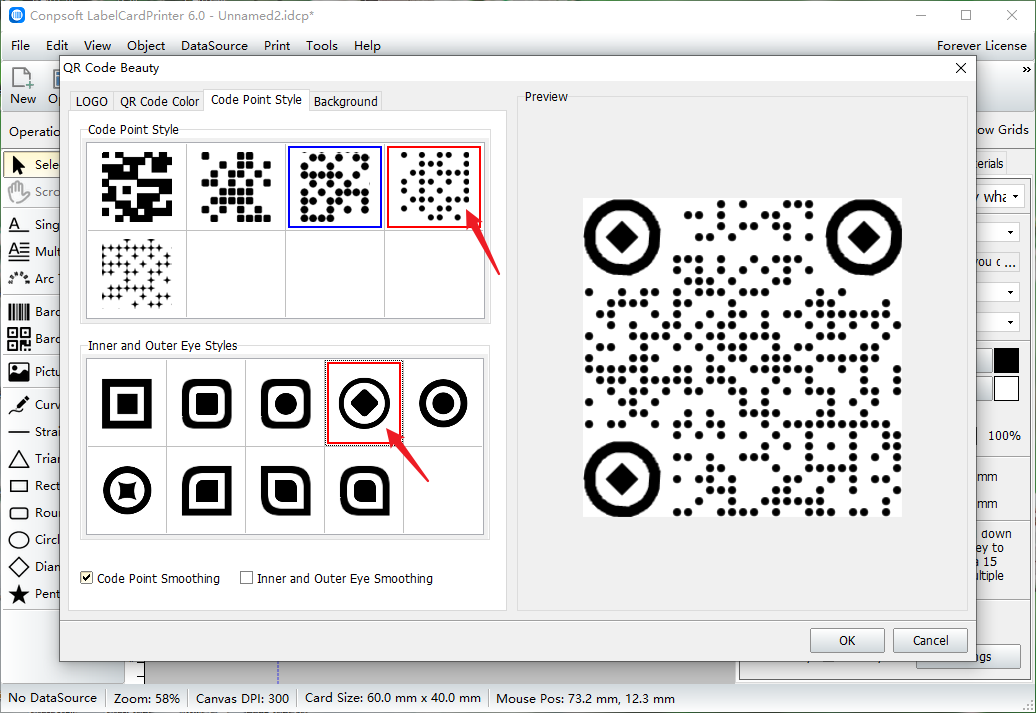Choose circle outer with concave star inner eye
The height and width of the screenshot is (713, 1036).
click(127, 490)
